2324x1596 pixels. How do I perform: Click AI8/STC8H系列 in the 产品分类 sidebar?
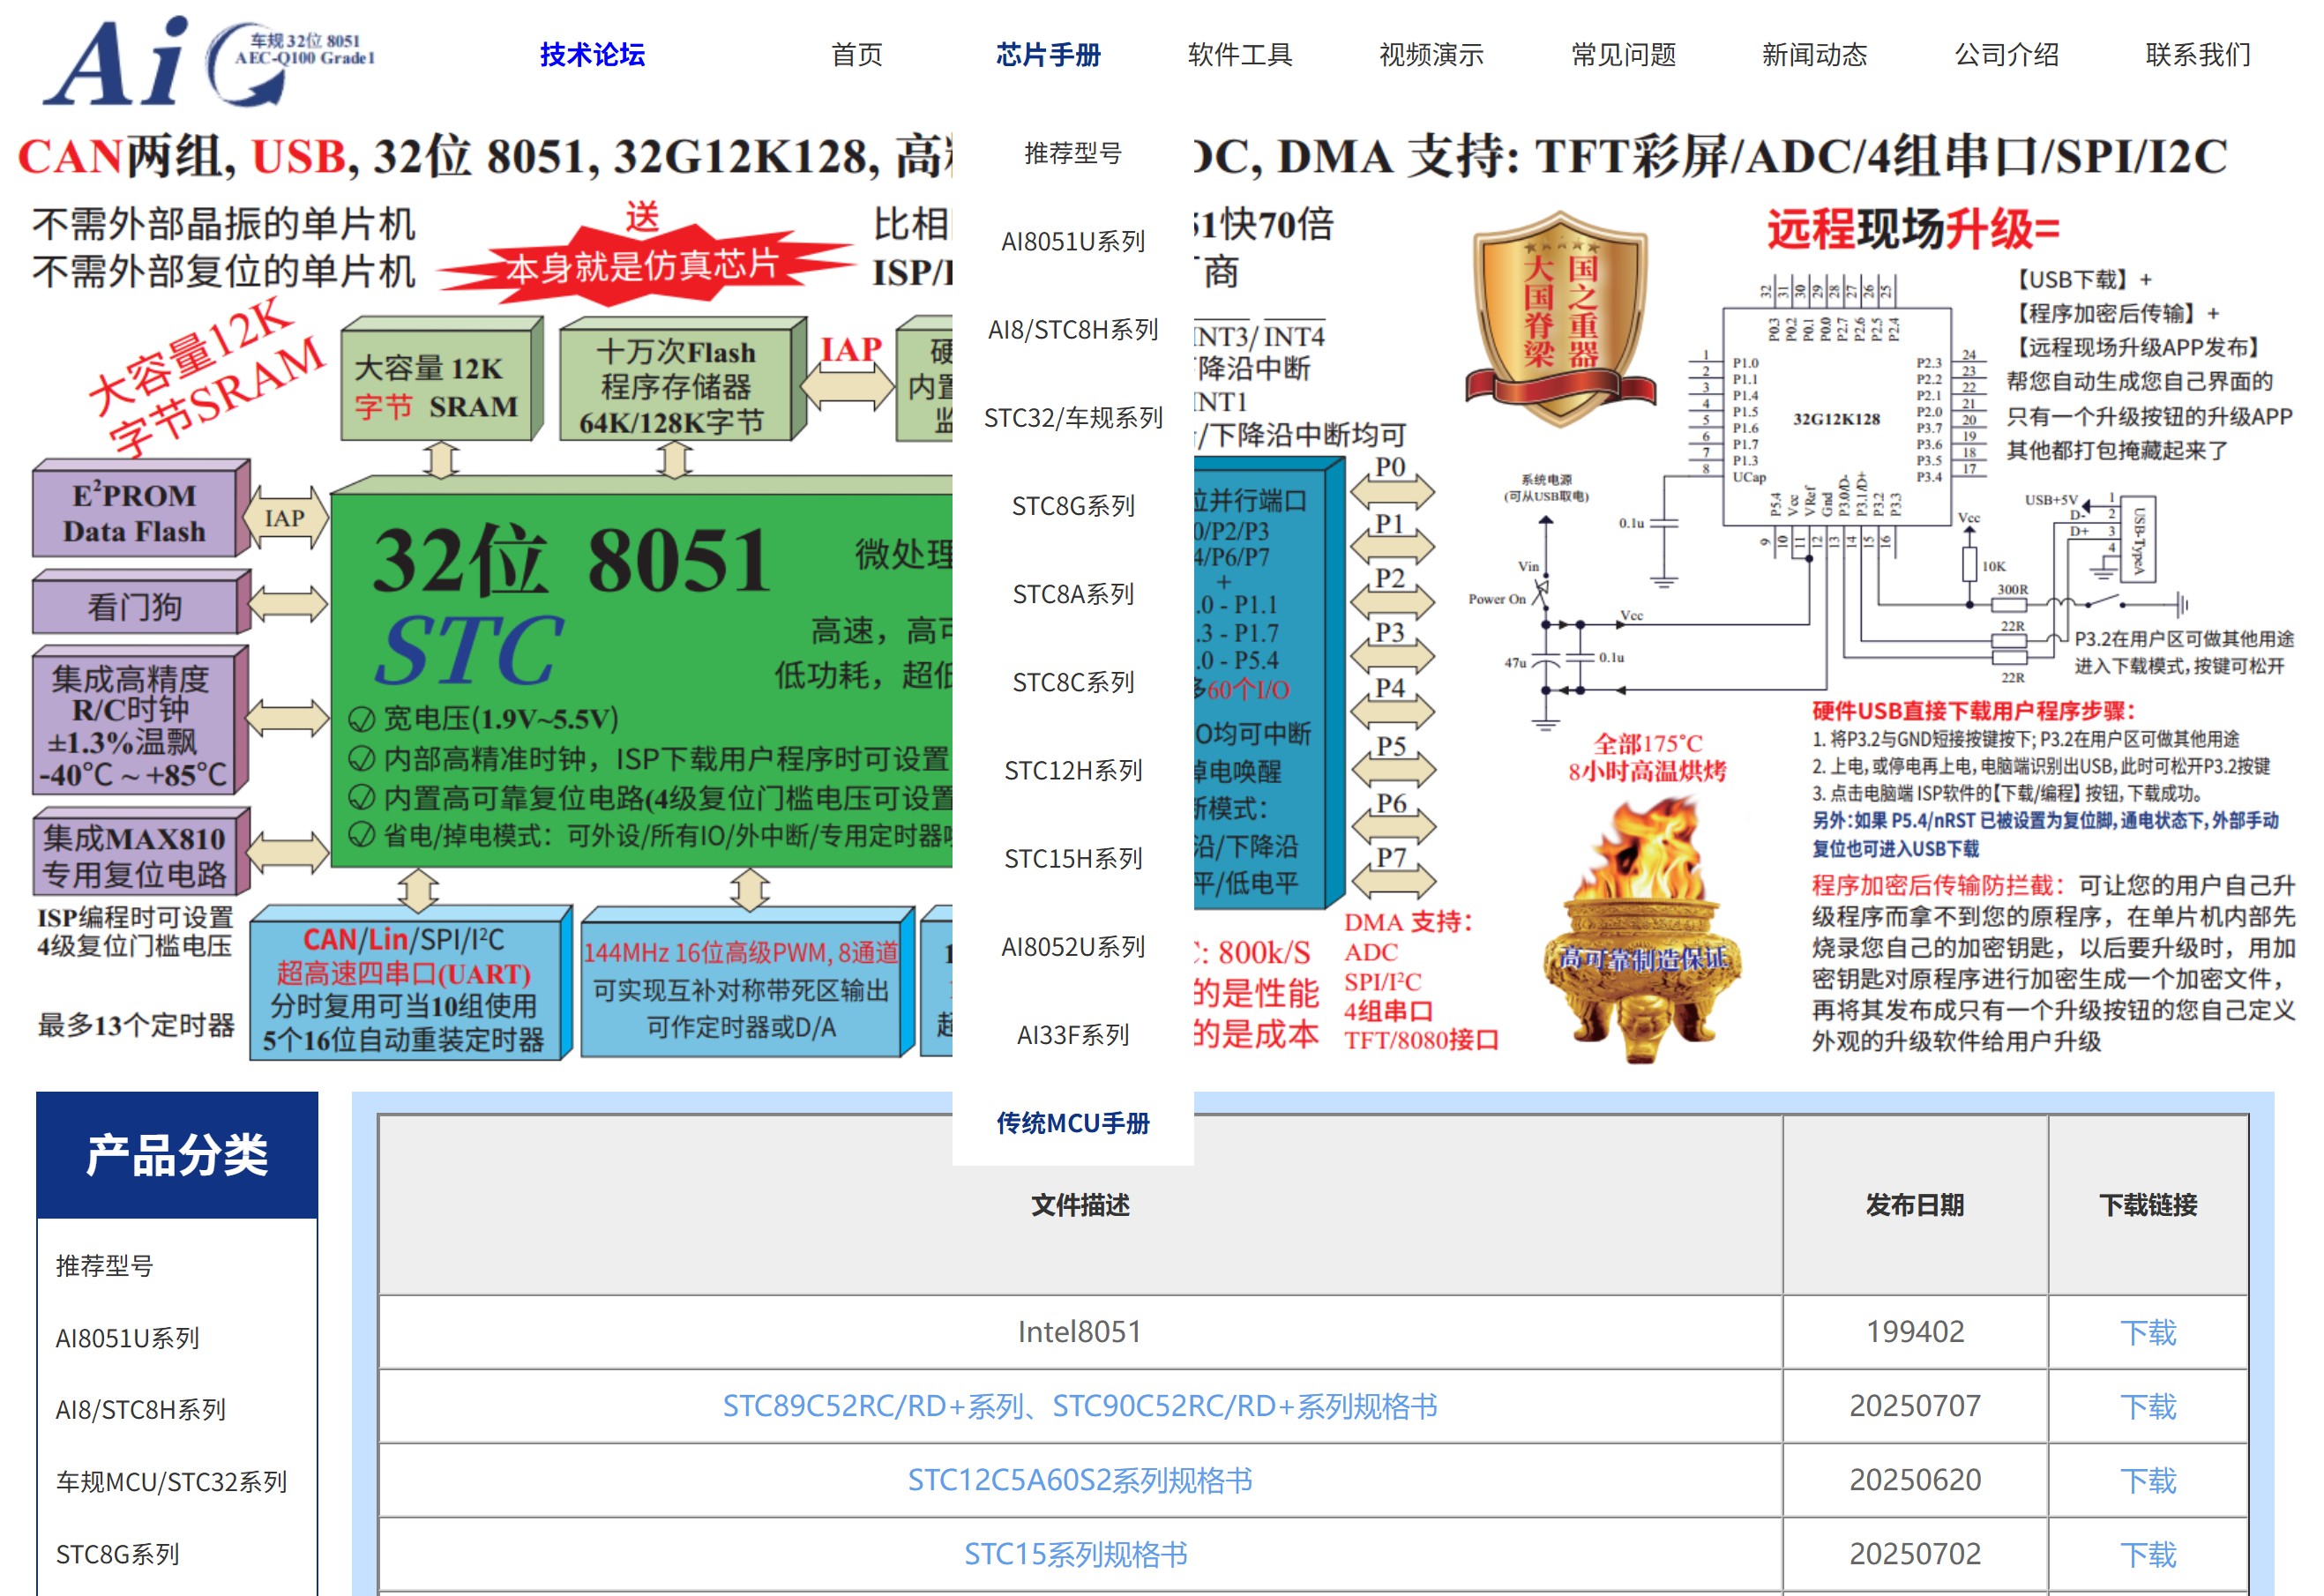click(140, 1409)
